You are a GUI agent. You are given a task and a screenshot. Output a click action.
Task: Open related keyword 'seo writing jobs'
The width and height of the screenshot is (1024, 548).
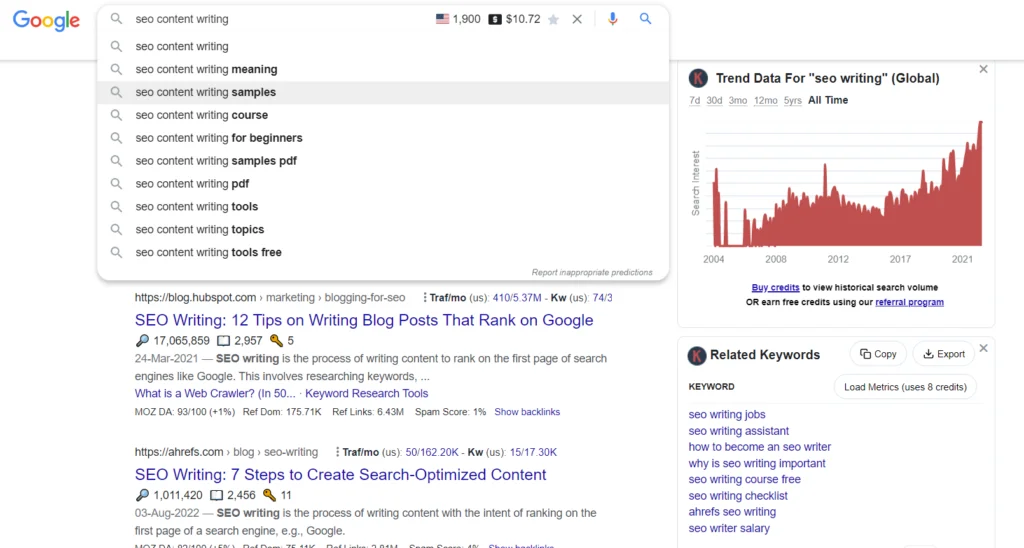(727, 415)
